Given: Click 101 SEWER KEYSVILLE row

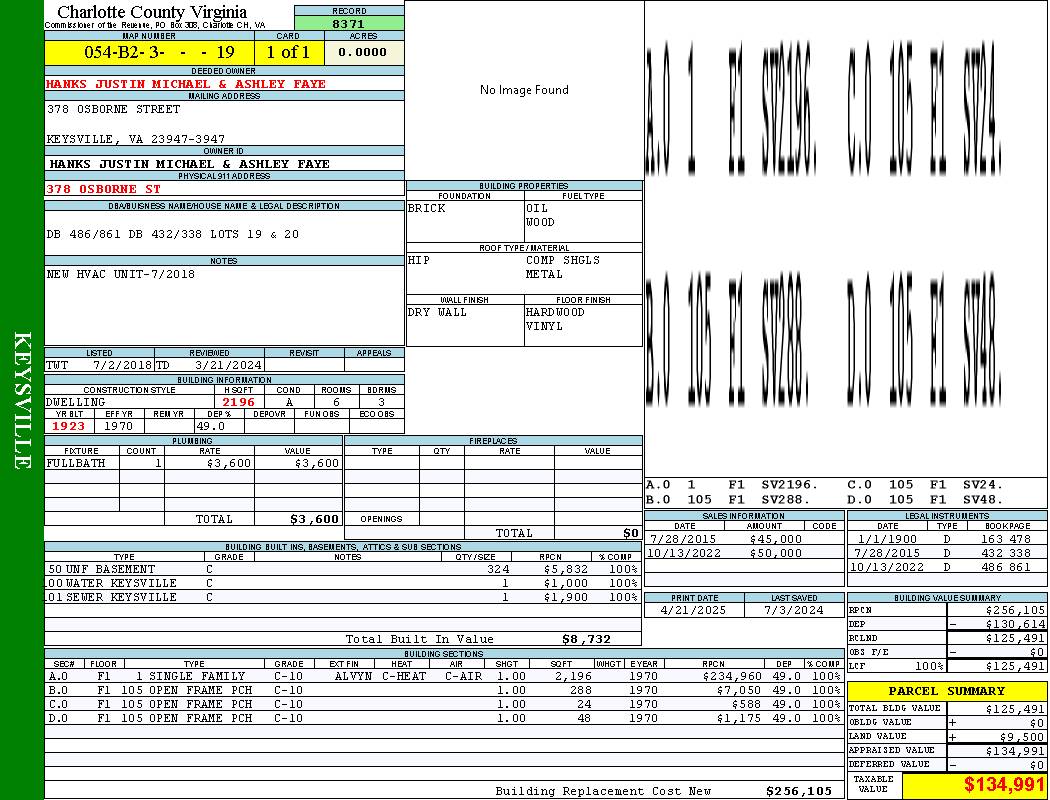Looking at the screenshot, I should 343,597.
